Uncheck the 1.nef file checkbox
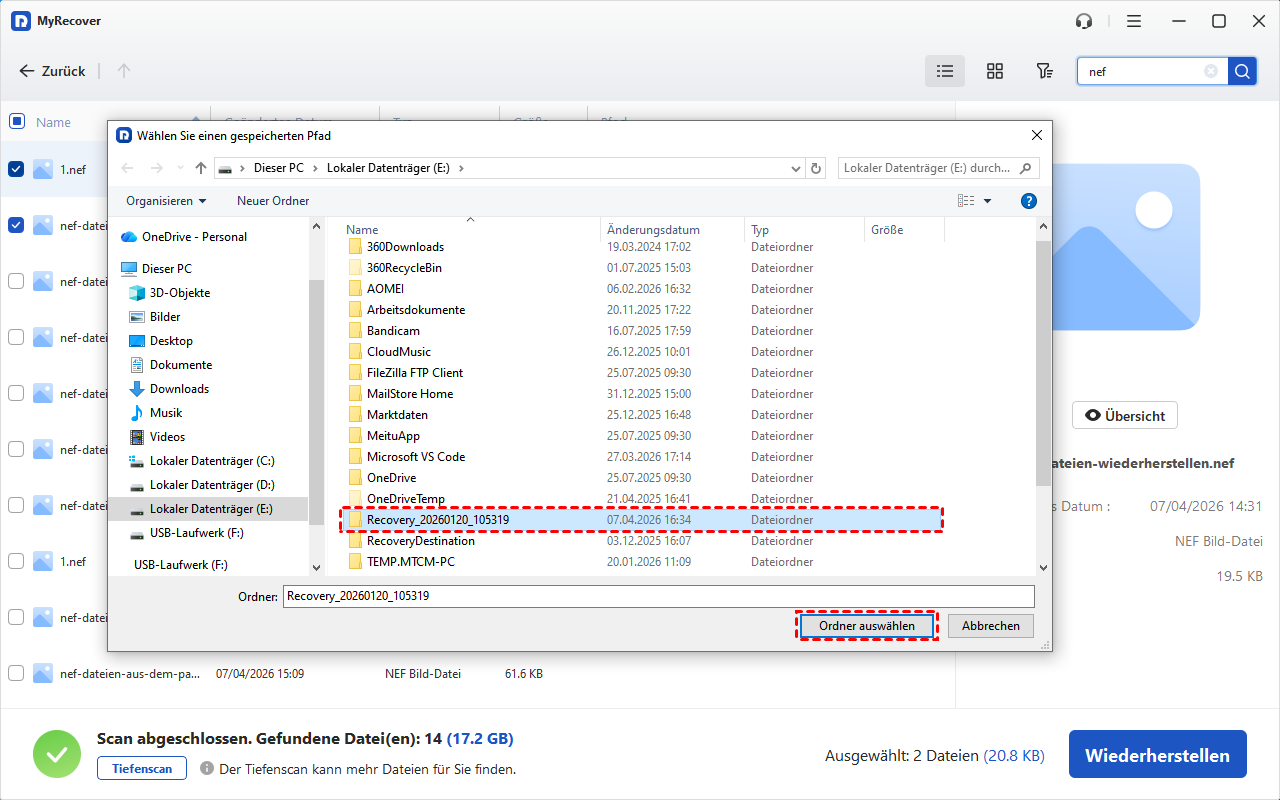The width and height of the screenshot is (1280, 800). pyautogui.click(x=16, y=169)
